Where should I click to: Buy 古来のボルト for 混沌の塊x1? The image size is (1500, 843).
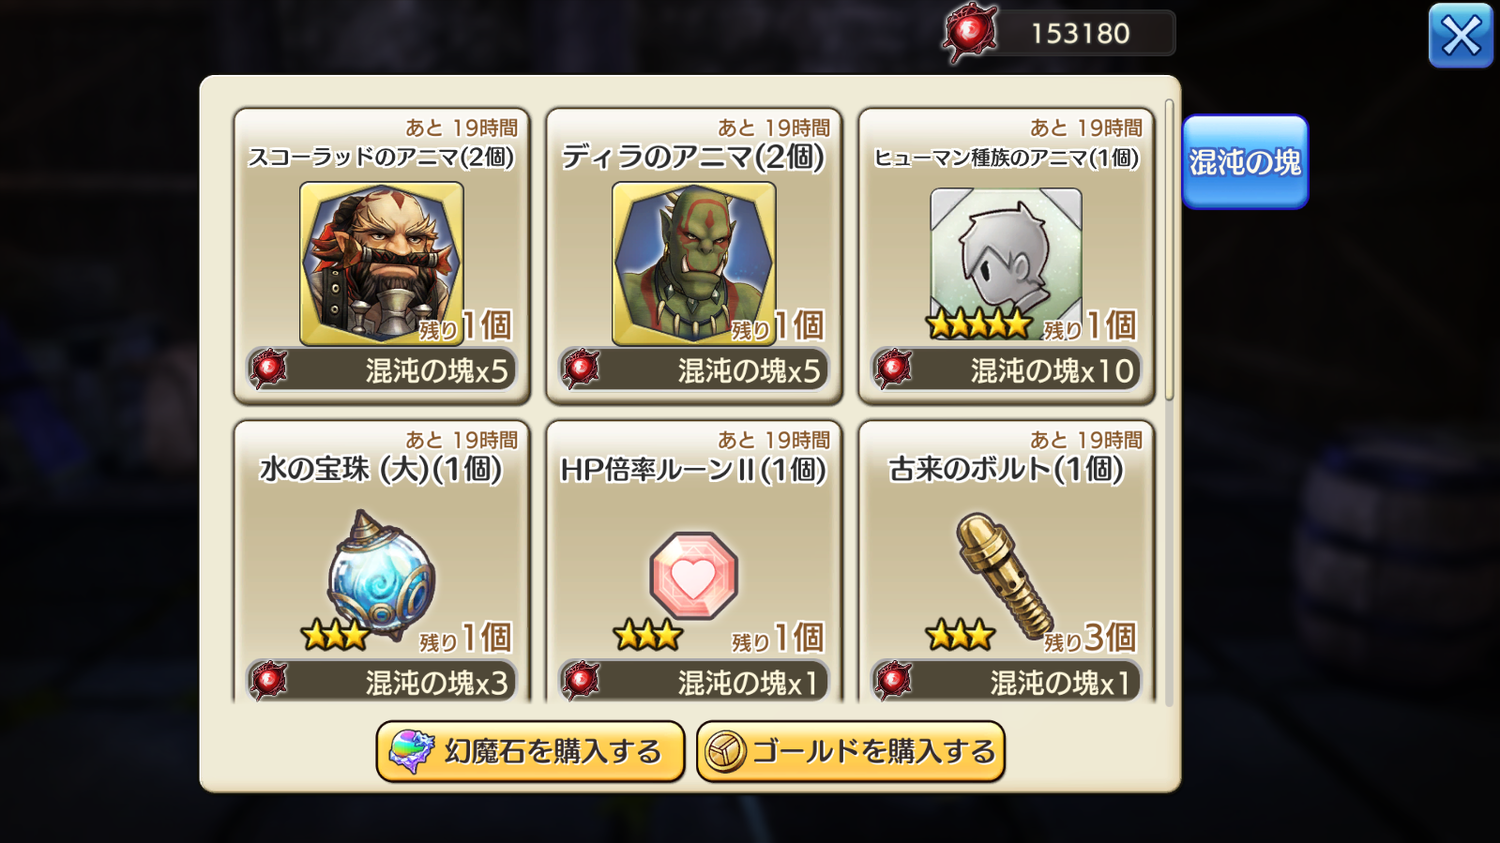pyautogui.click(x=1006, y=682)
